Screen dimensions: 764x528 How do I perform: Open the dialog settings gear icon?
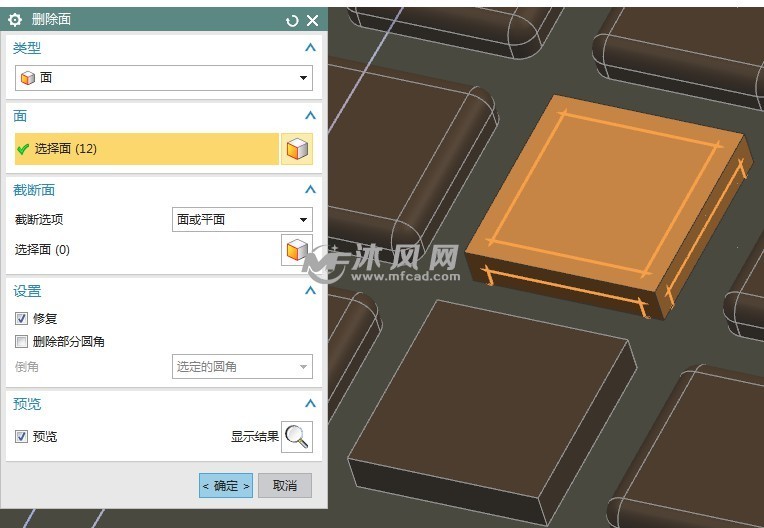(15, 19)
